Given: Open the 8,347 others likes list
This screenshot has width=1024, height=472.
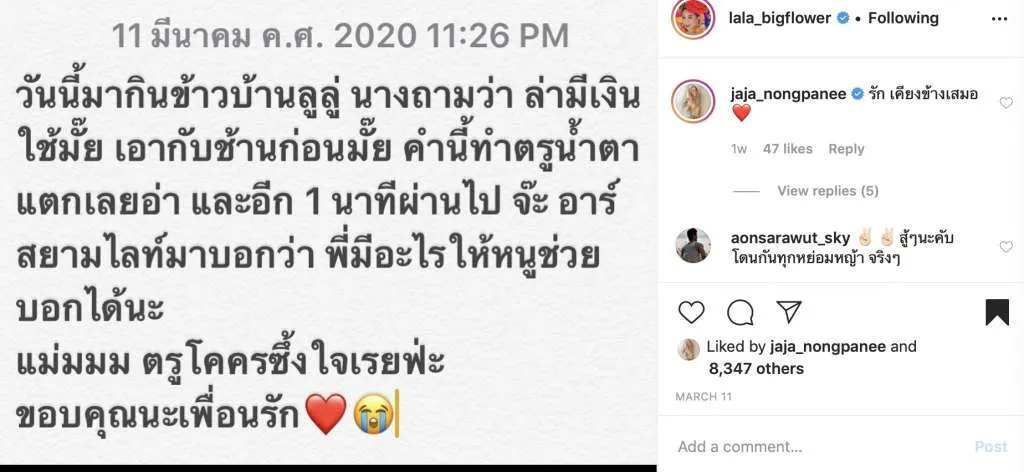Looking at the screenshot, I should (x=756, y=369).
